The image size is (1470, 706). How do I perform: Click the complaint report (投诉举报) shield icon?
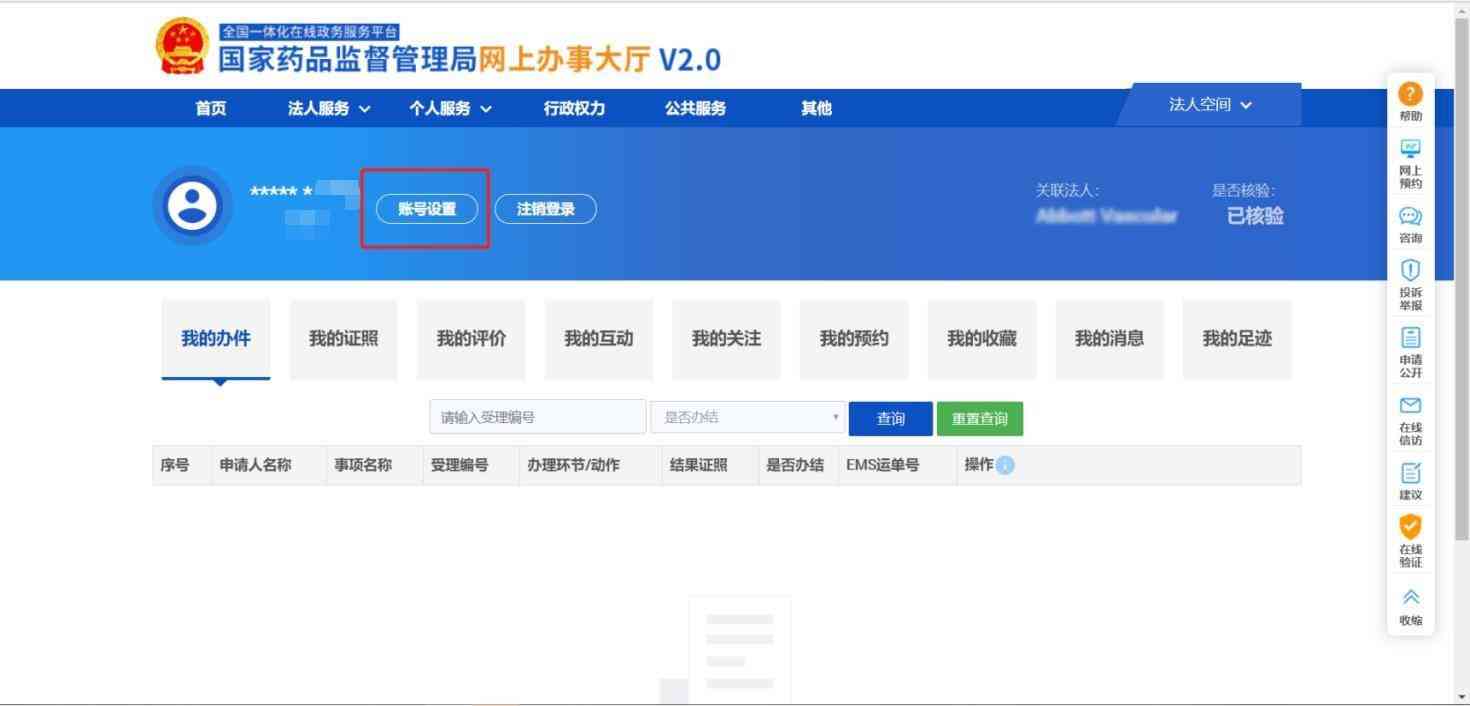(x=1410, y=271)
